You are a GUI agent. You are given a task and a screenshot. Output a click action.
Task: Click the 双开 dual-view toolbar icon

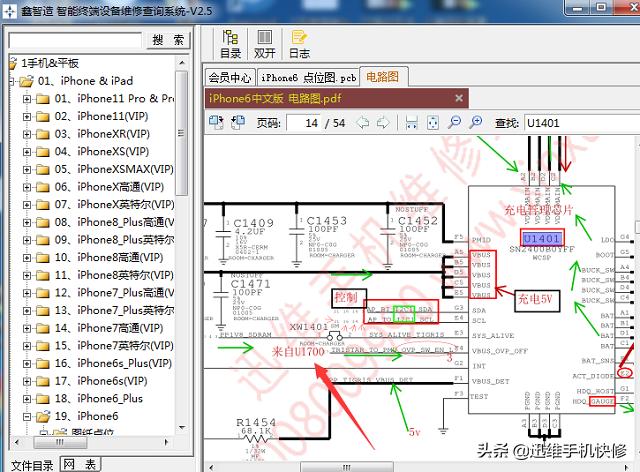click(x=265, y=45)
